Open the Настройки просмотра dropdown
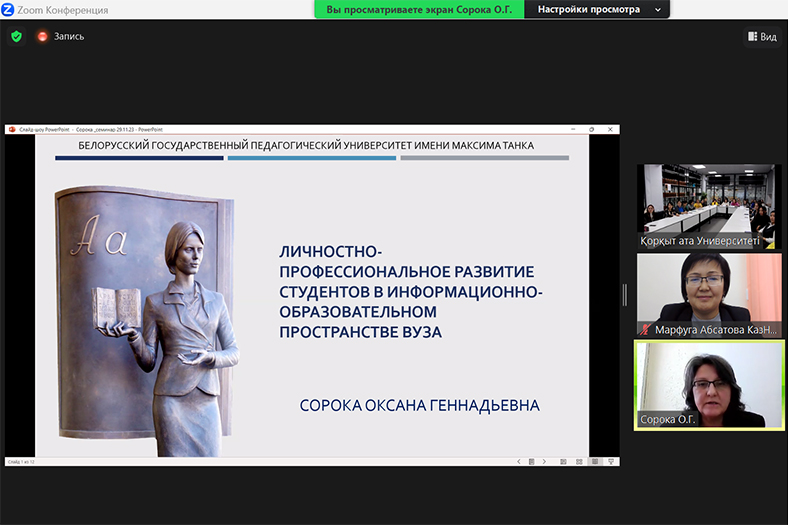Image resolution: width=788 pixels, height=525 pixels. (x=600, y=9)
